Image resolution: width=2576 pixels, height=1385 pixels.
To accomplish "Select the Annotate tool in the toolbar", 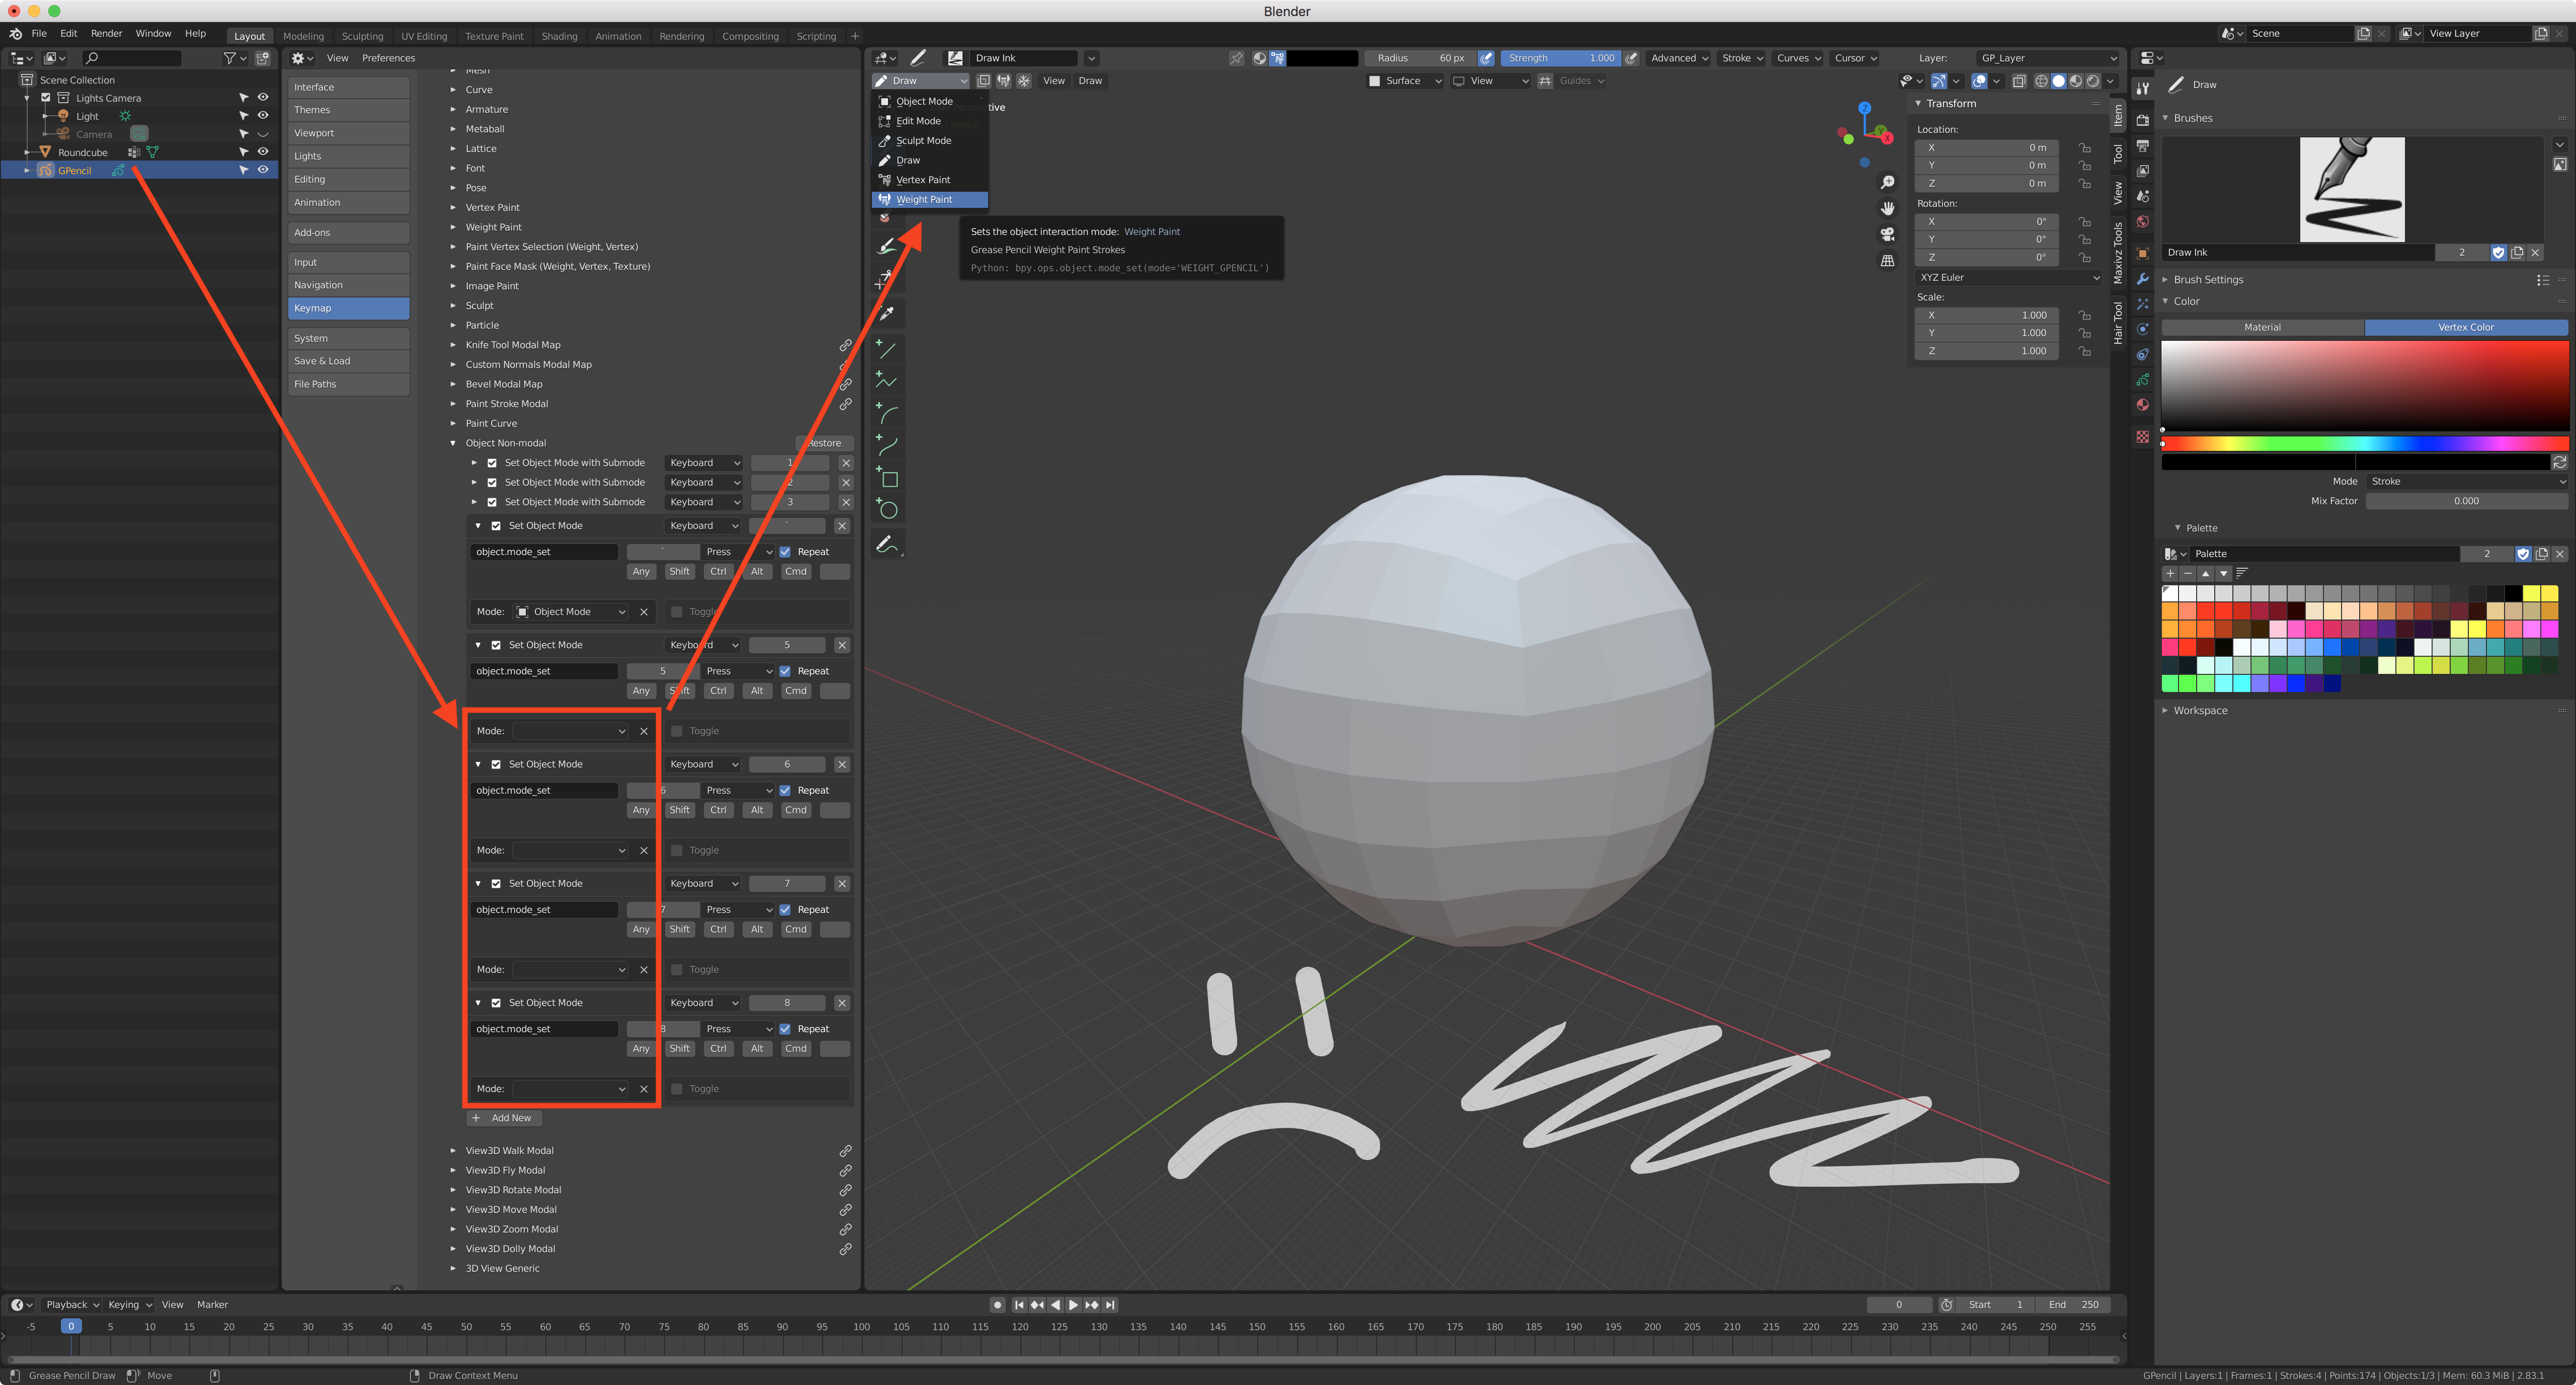I will pyautogui.click(x=887, y=544).
